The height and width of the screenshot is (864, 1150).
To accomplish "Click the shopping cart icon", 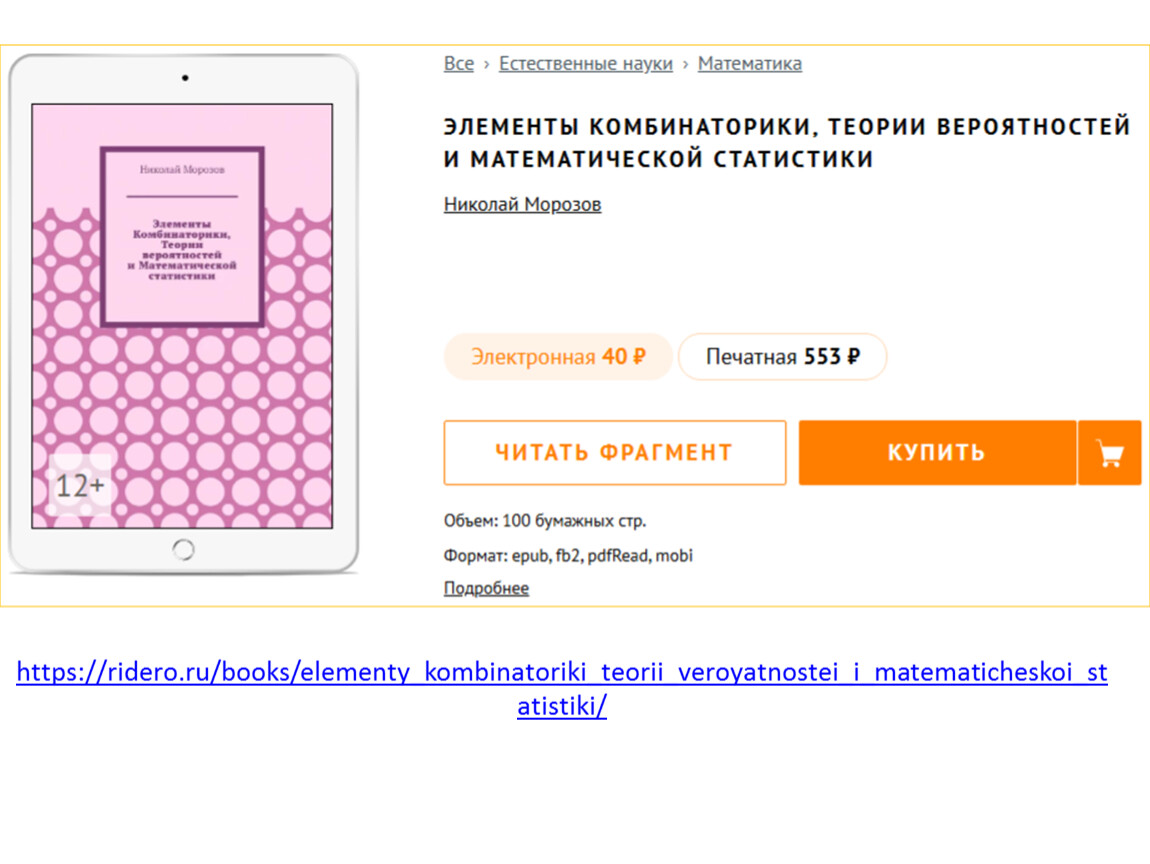I will click(1110, 453).
